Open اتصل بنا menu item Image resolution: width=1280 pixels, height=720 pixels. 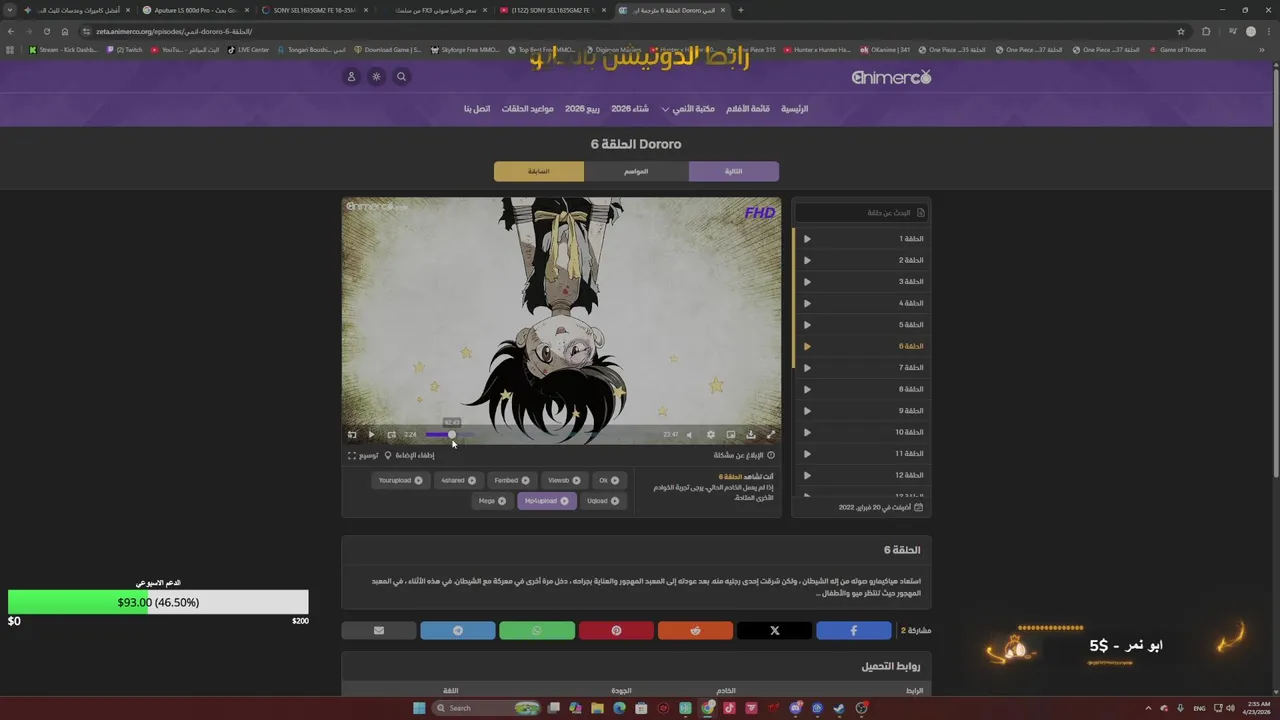point(477,109)
